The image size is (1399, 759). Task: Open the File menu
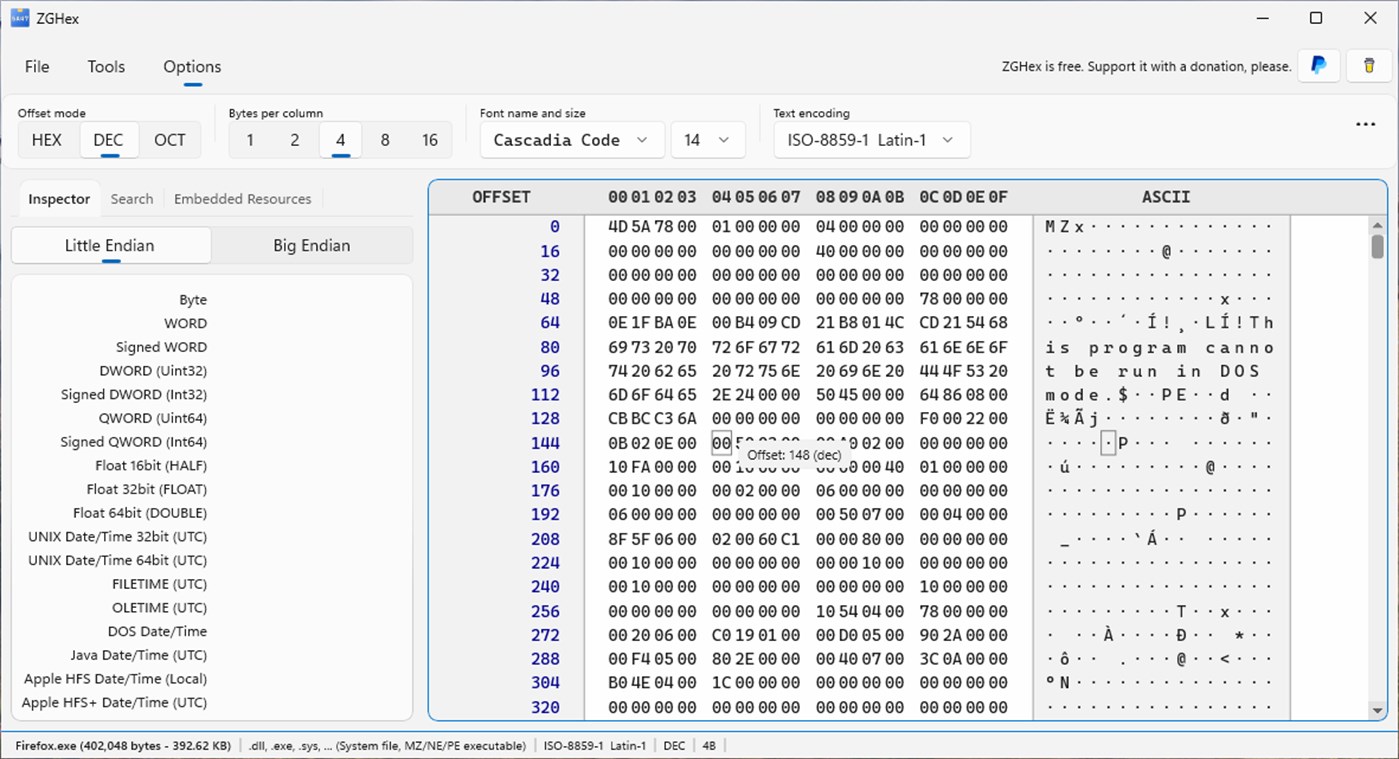37,67
